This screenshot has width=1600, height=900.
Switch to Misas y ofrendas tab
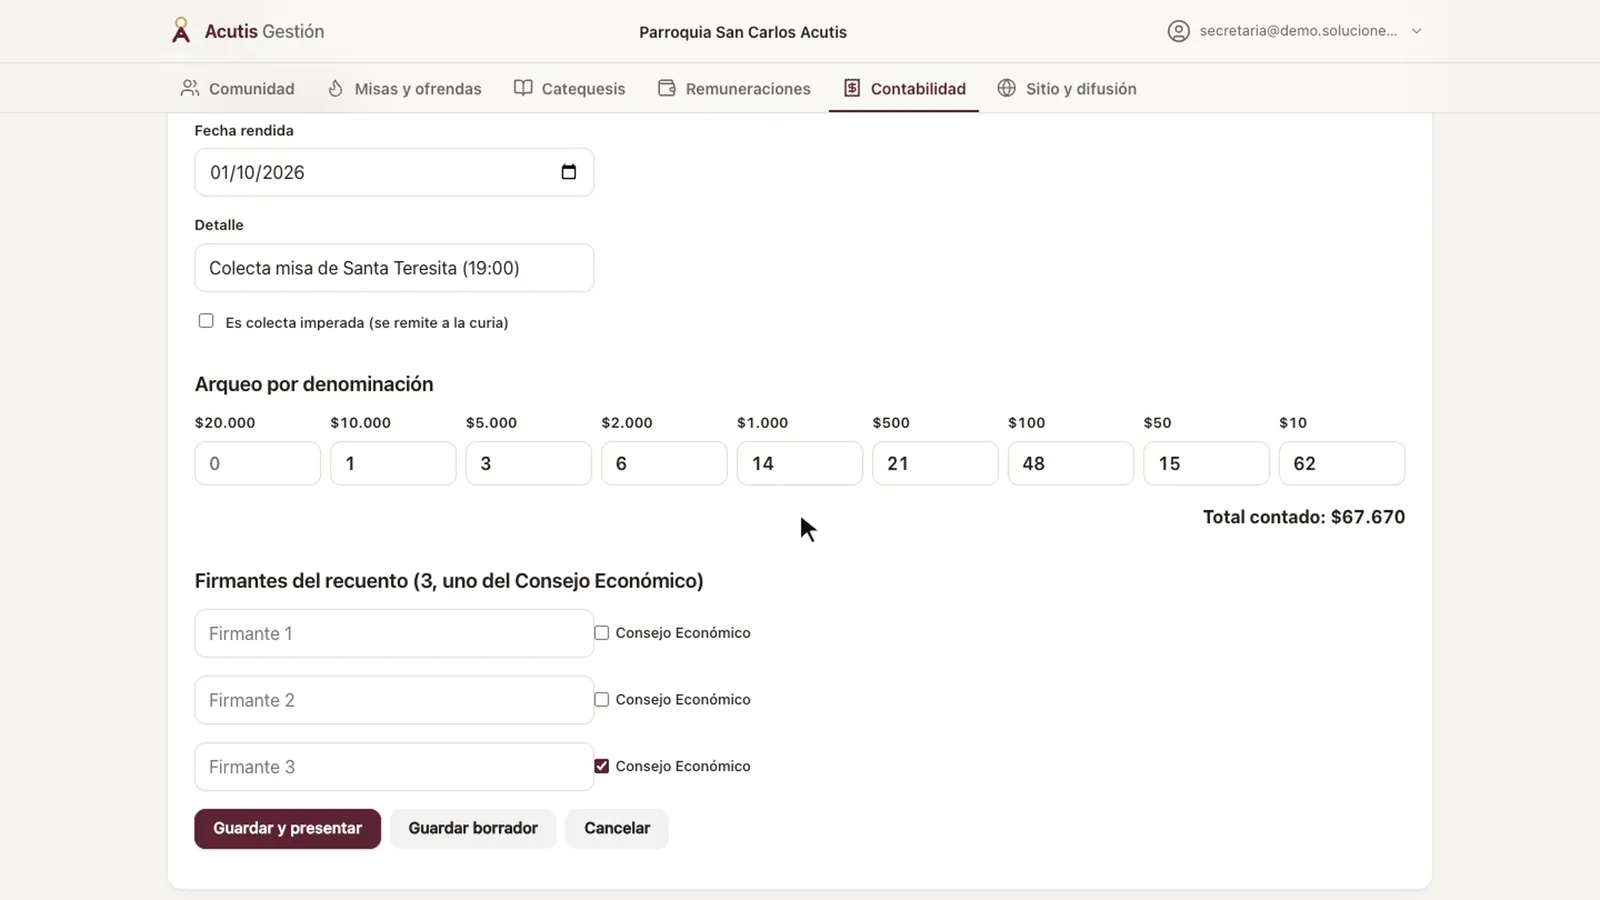[405, 88]
